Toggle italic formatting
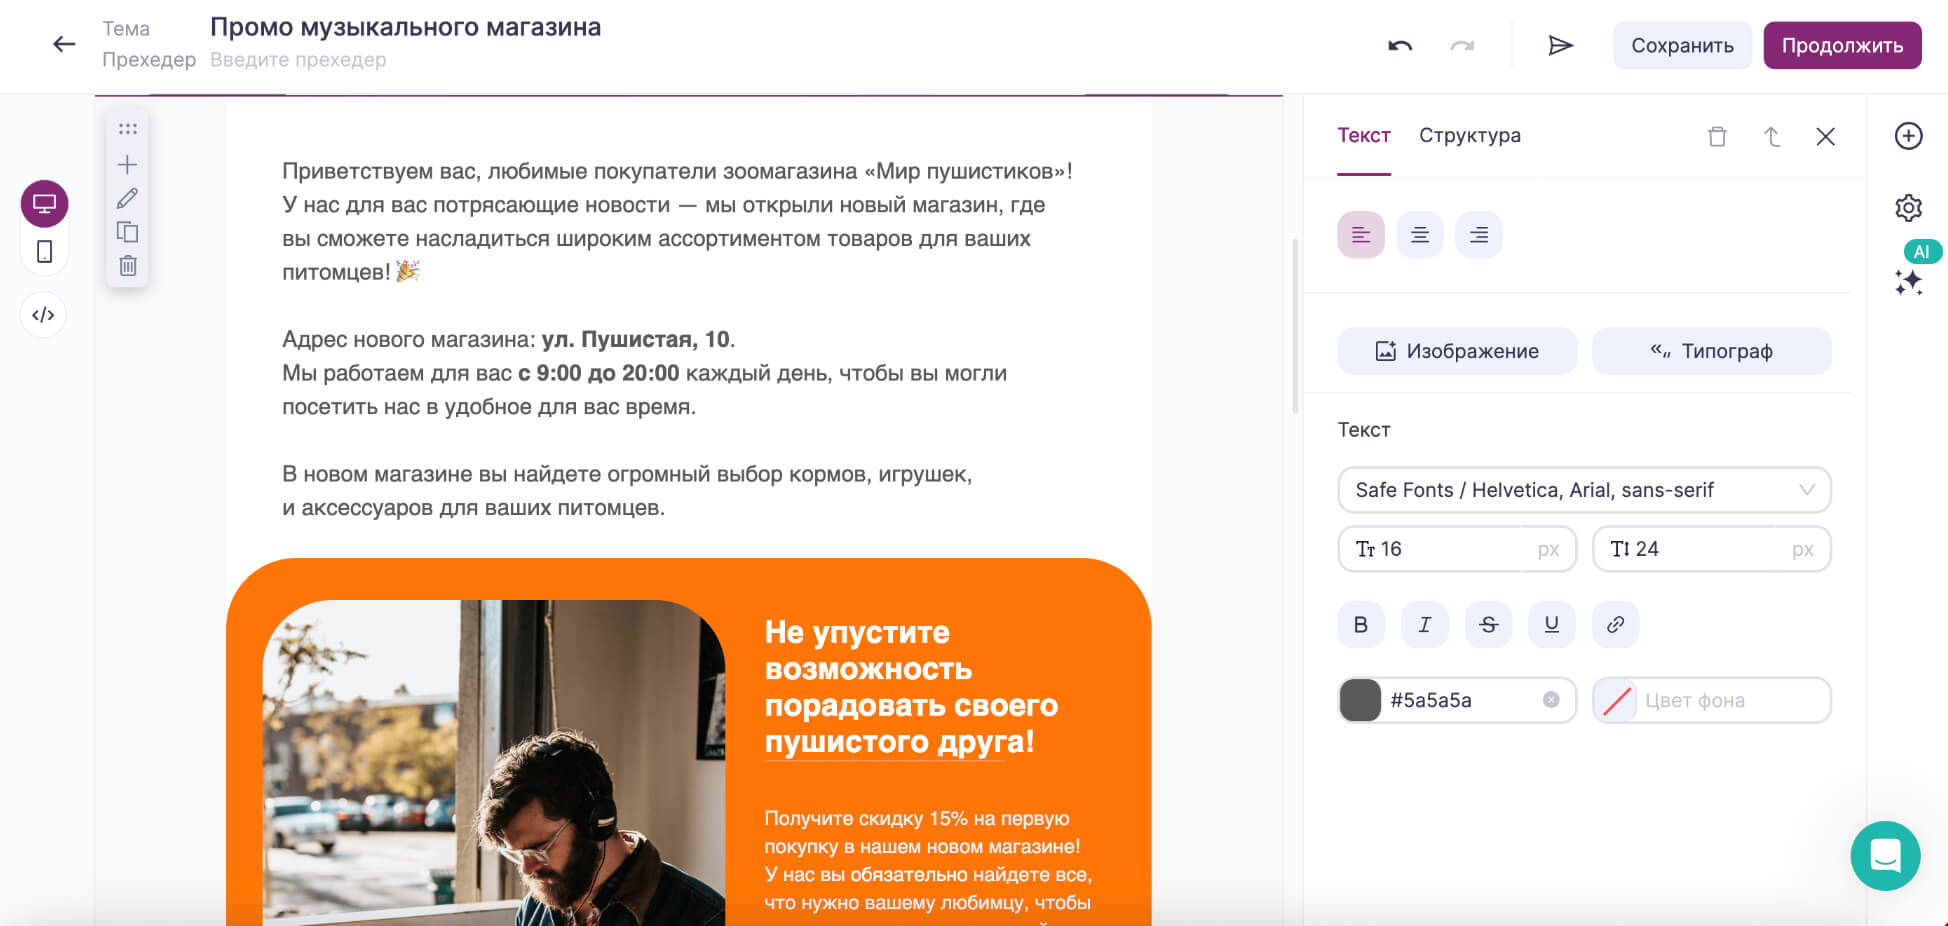 (x=1425, y=625)
